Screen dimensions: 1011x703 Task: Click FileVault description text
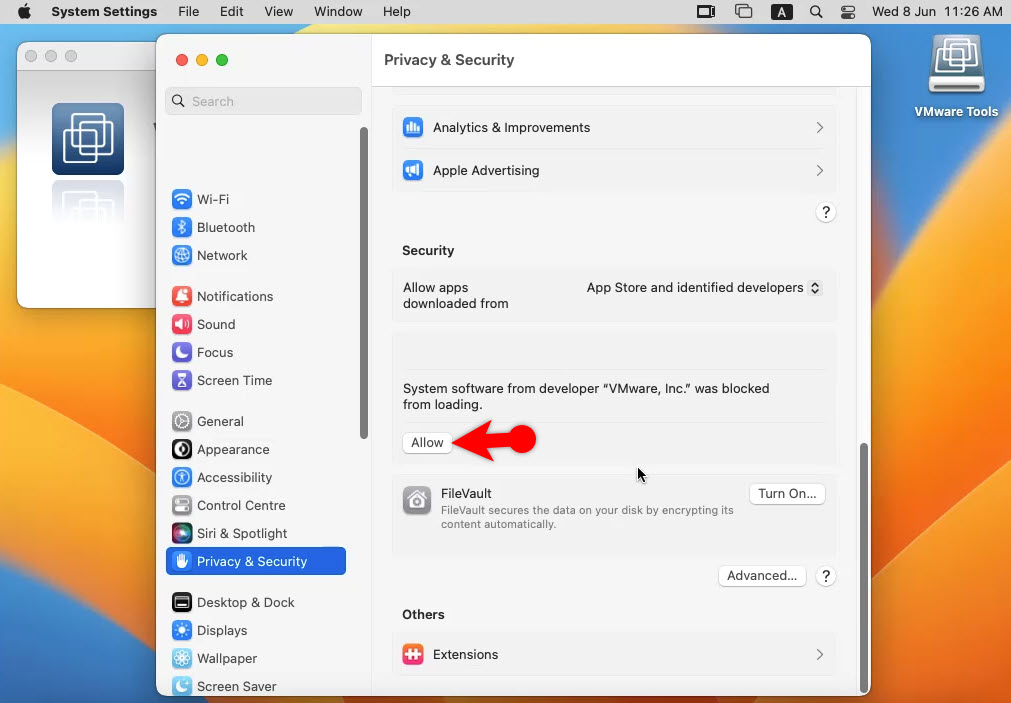[x=587, y=517]
